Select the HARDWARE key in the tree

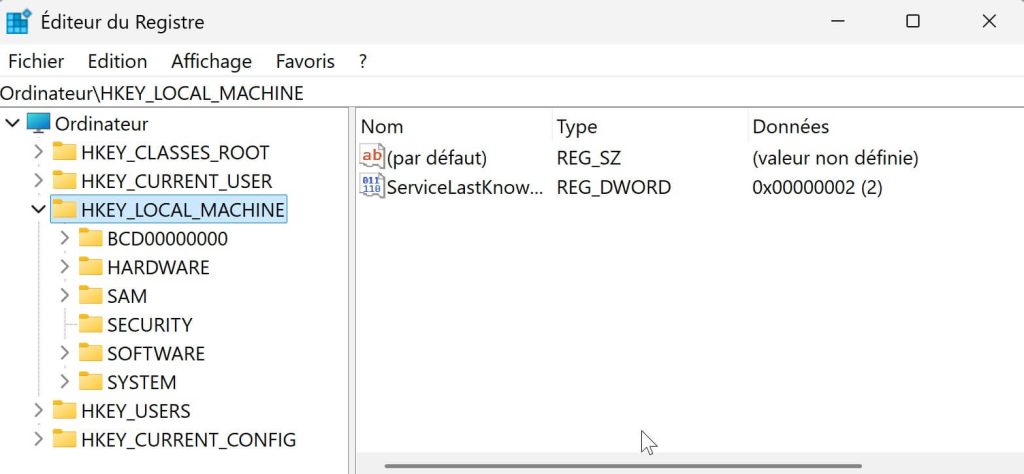coord(158,268)
